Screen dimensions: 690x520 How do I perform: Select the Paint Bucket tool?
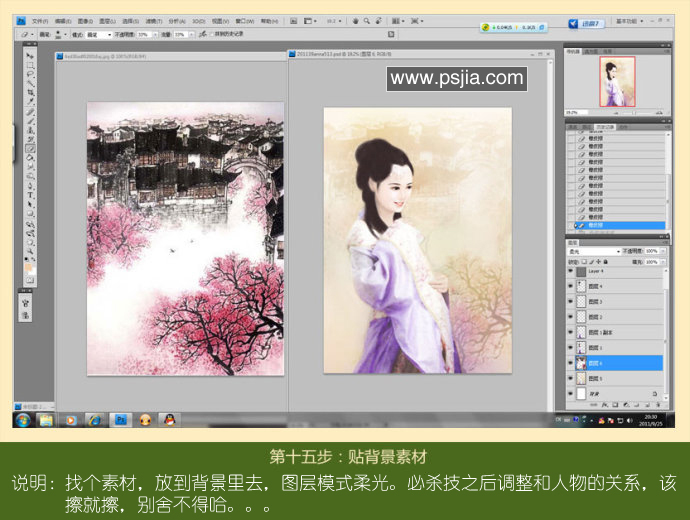coord(30,158)
